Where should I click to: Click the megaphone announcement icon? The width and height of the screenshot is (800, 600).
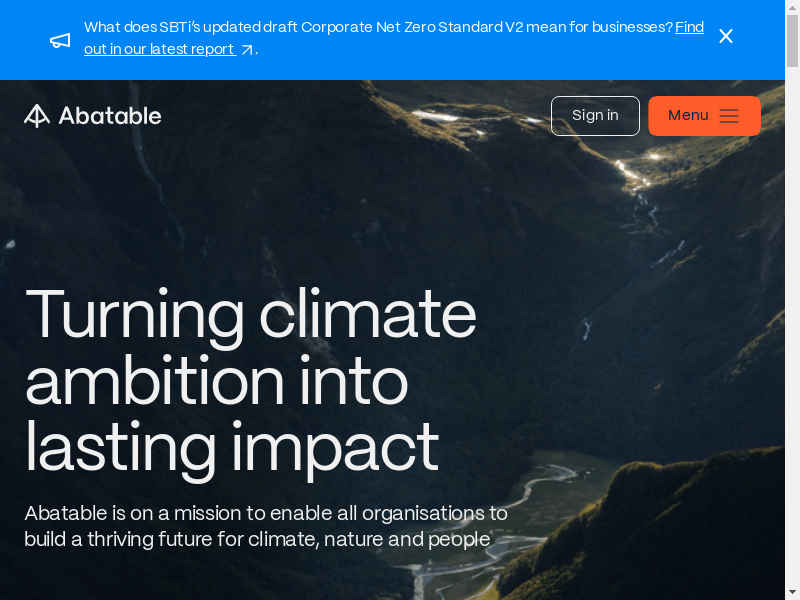click(60, 40)
